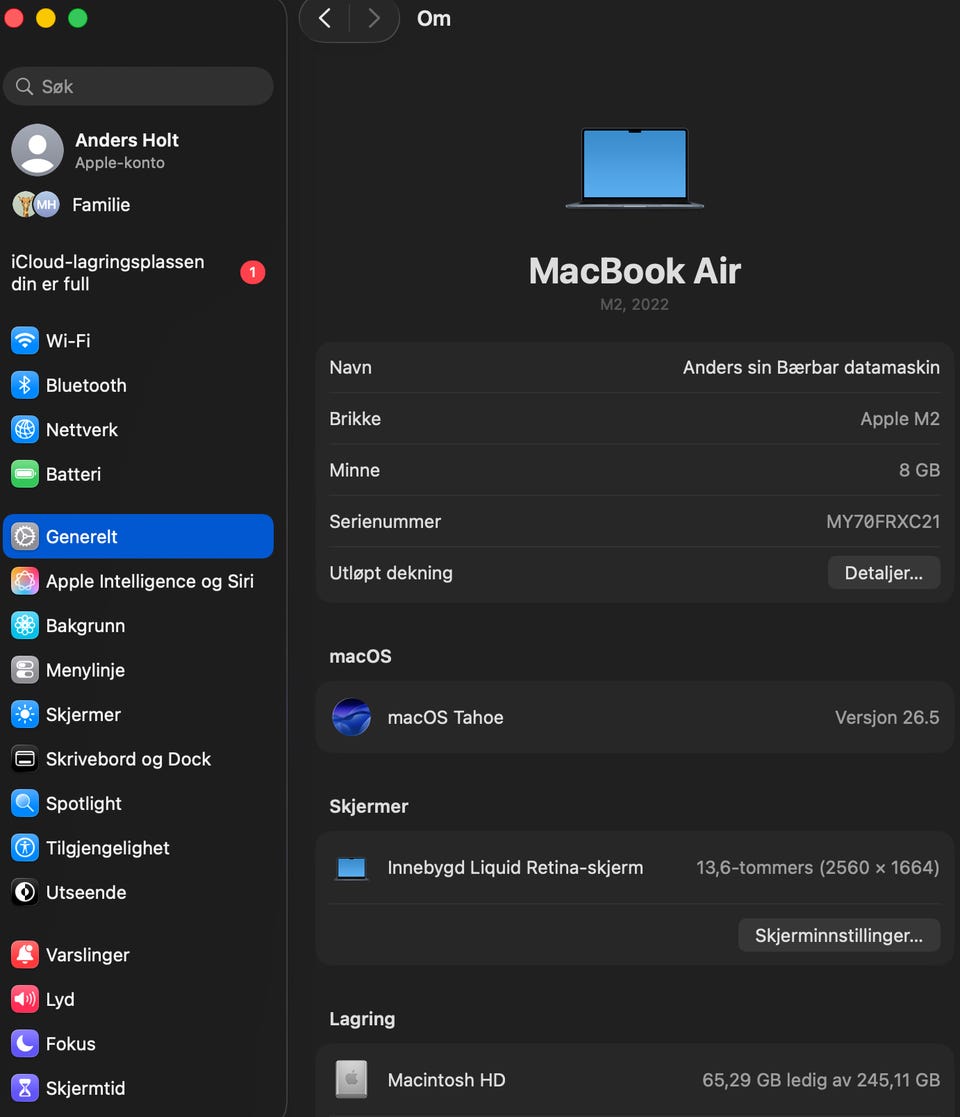
Task: Open the Utseende icon
Action: pos(25,893)
